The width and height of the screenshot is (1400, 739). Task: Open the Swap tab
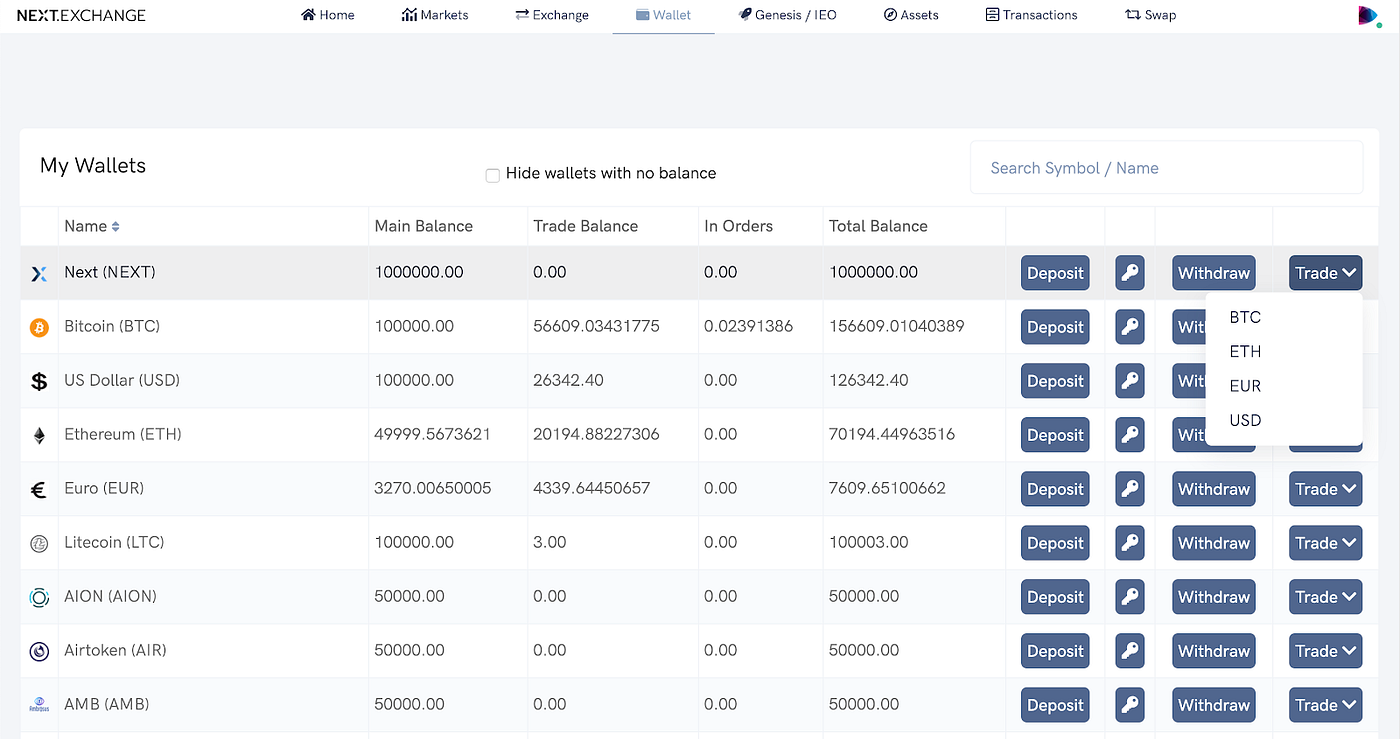pyautogui.click(x=1150, y=15)
